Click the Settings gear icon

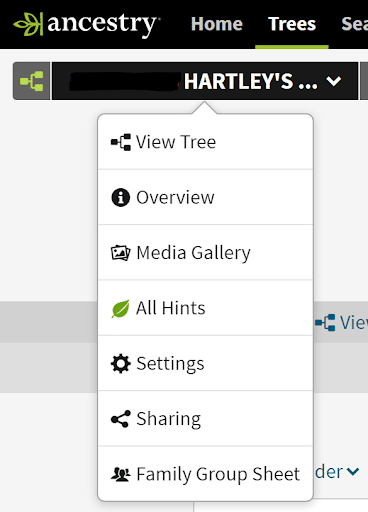120,364
